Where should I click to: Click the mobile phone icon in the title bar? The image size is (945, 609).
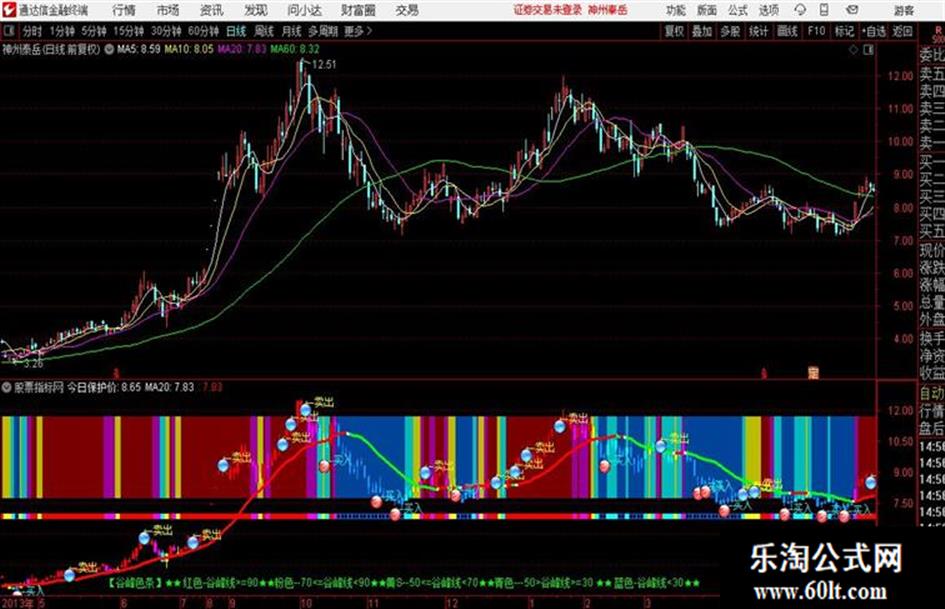pos(824,10)
